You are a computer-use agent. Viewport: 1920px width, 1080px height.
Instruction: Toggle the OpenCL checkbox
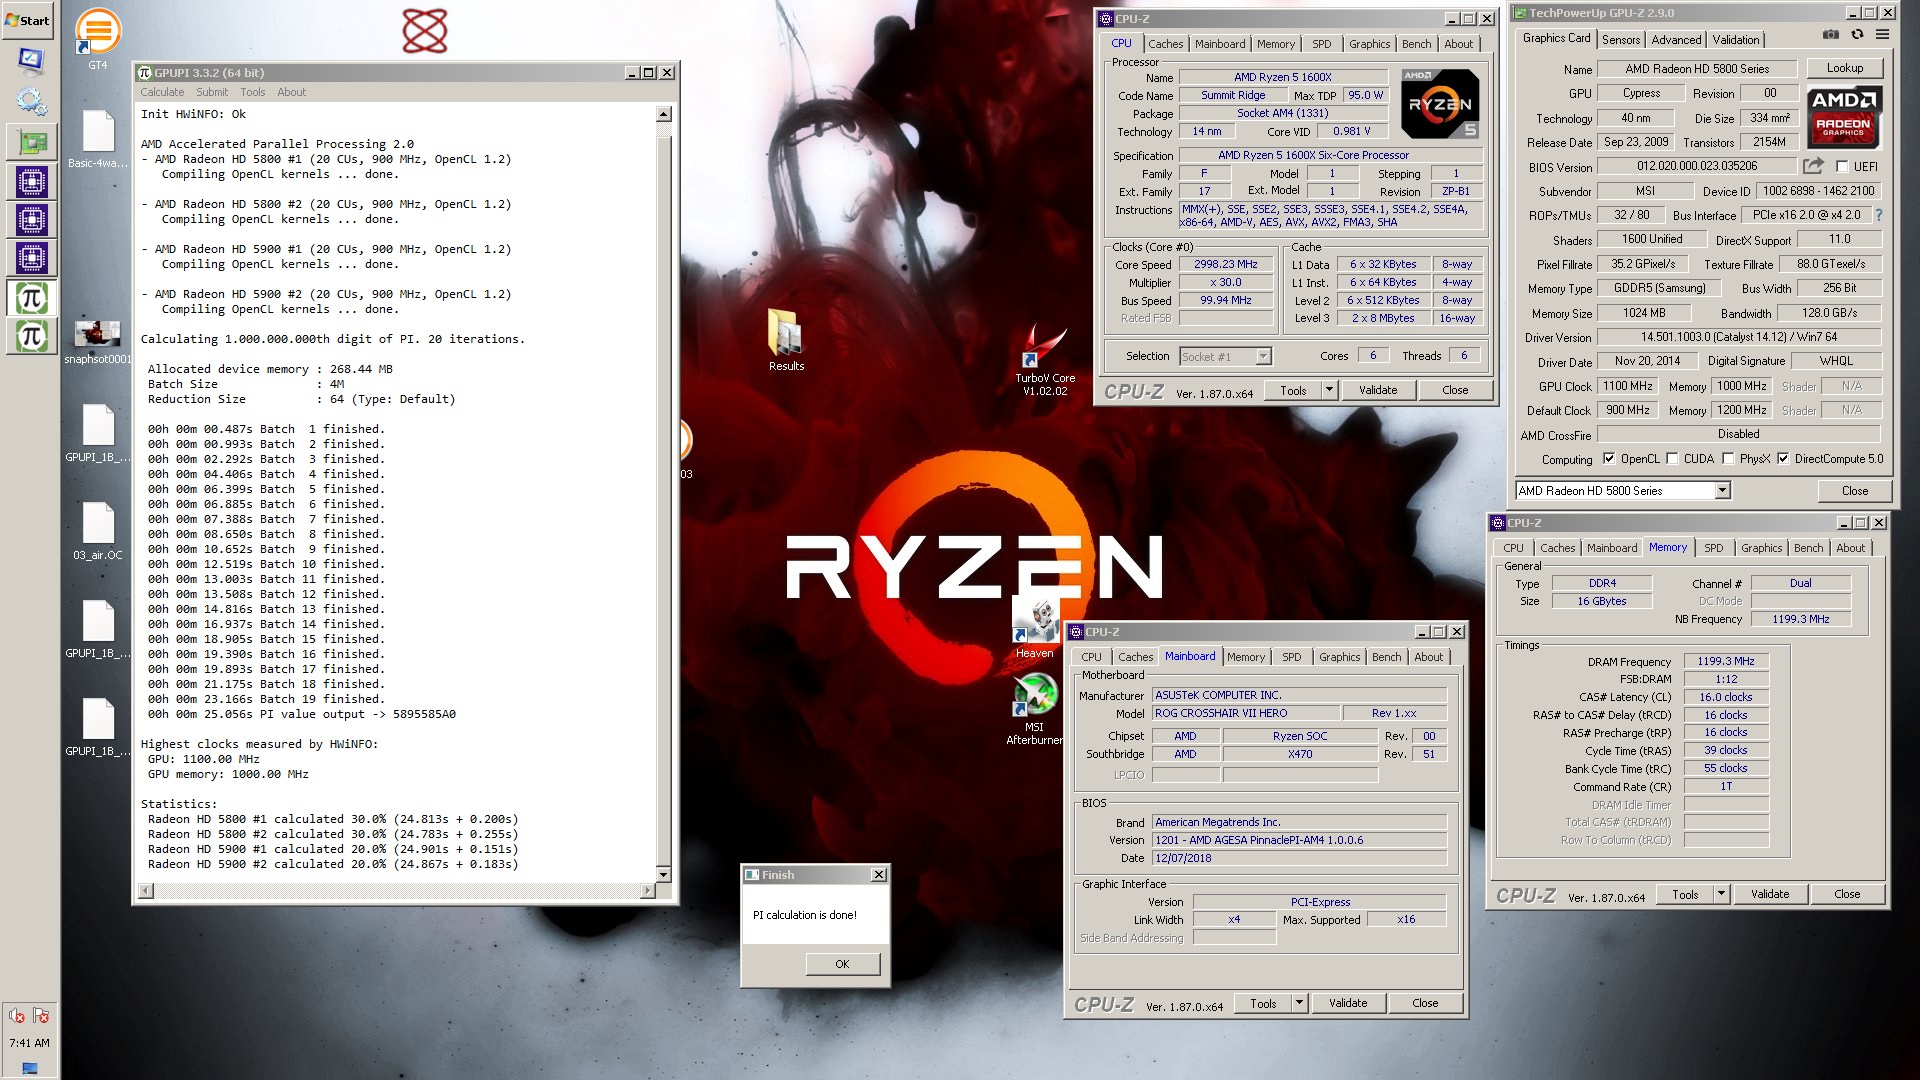[1608, 459]
